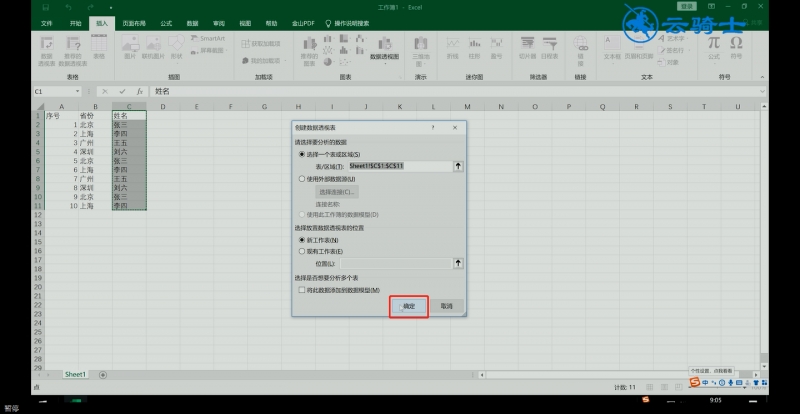Click the save icon in title bar
Viewport: 800px width, 414px height.
tap(46, 7)
